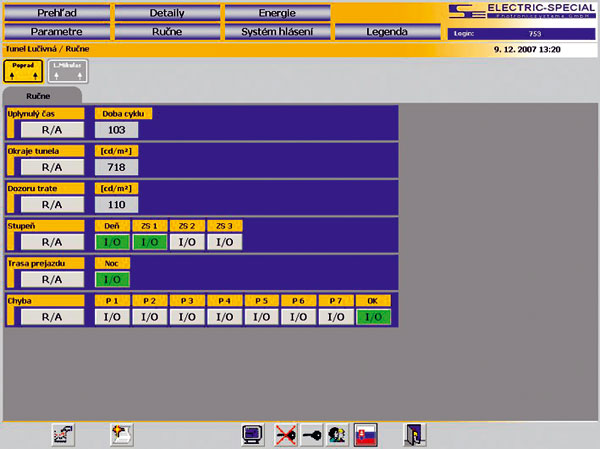Toggle the P 4 error I/O switch

pos(225,317)
